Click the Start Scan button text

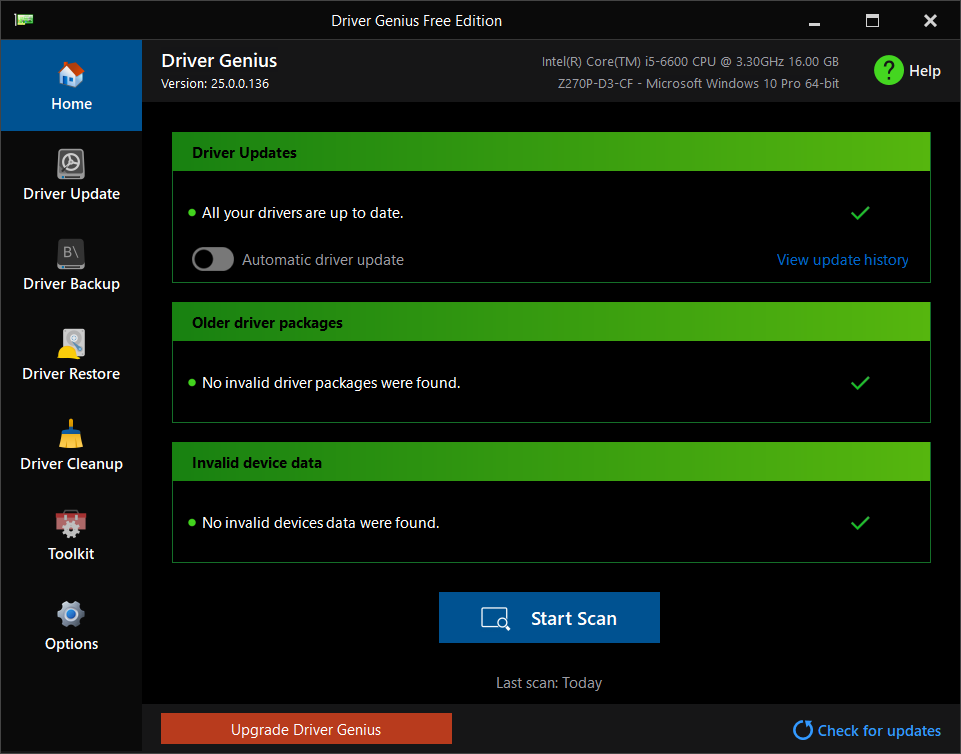[x=574, y=619]
